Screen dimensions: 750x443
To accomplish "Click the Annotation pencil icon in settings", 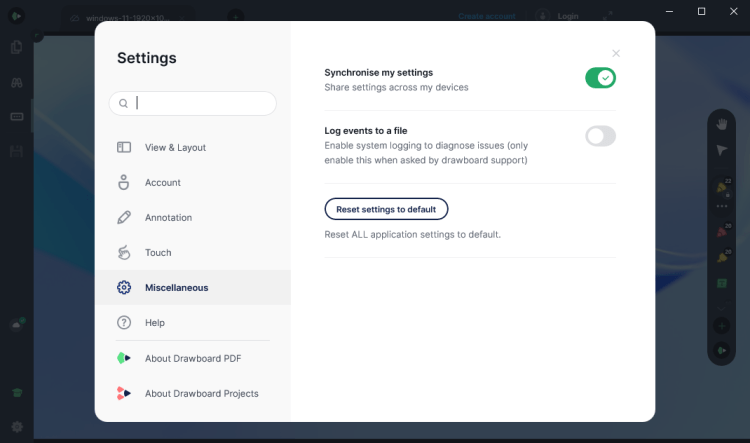I will pyautogui.click(x=124, y=217).
